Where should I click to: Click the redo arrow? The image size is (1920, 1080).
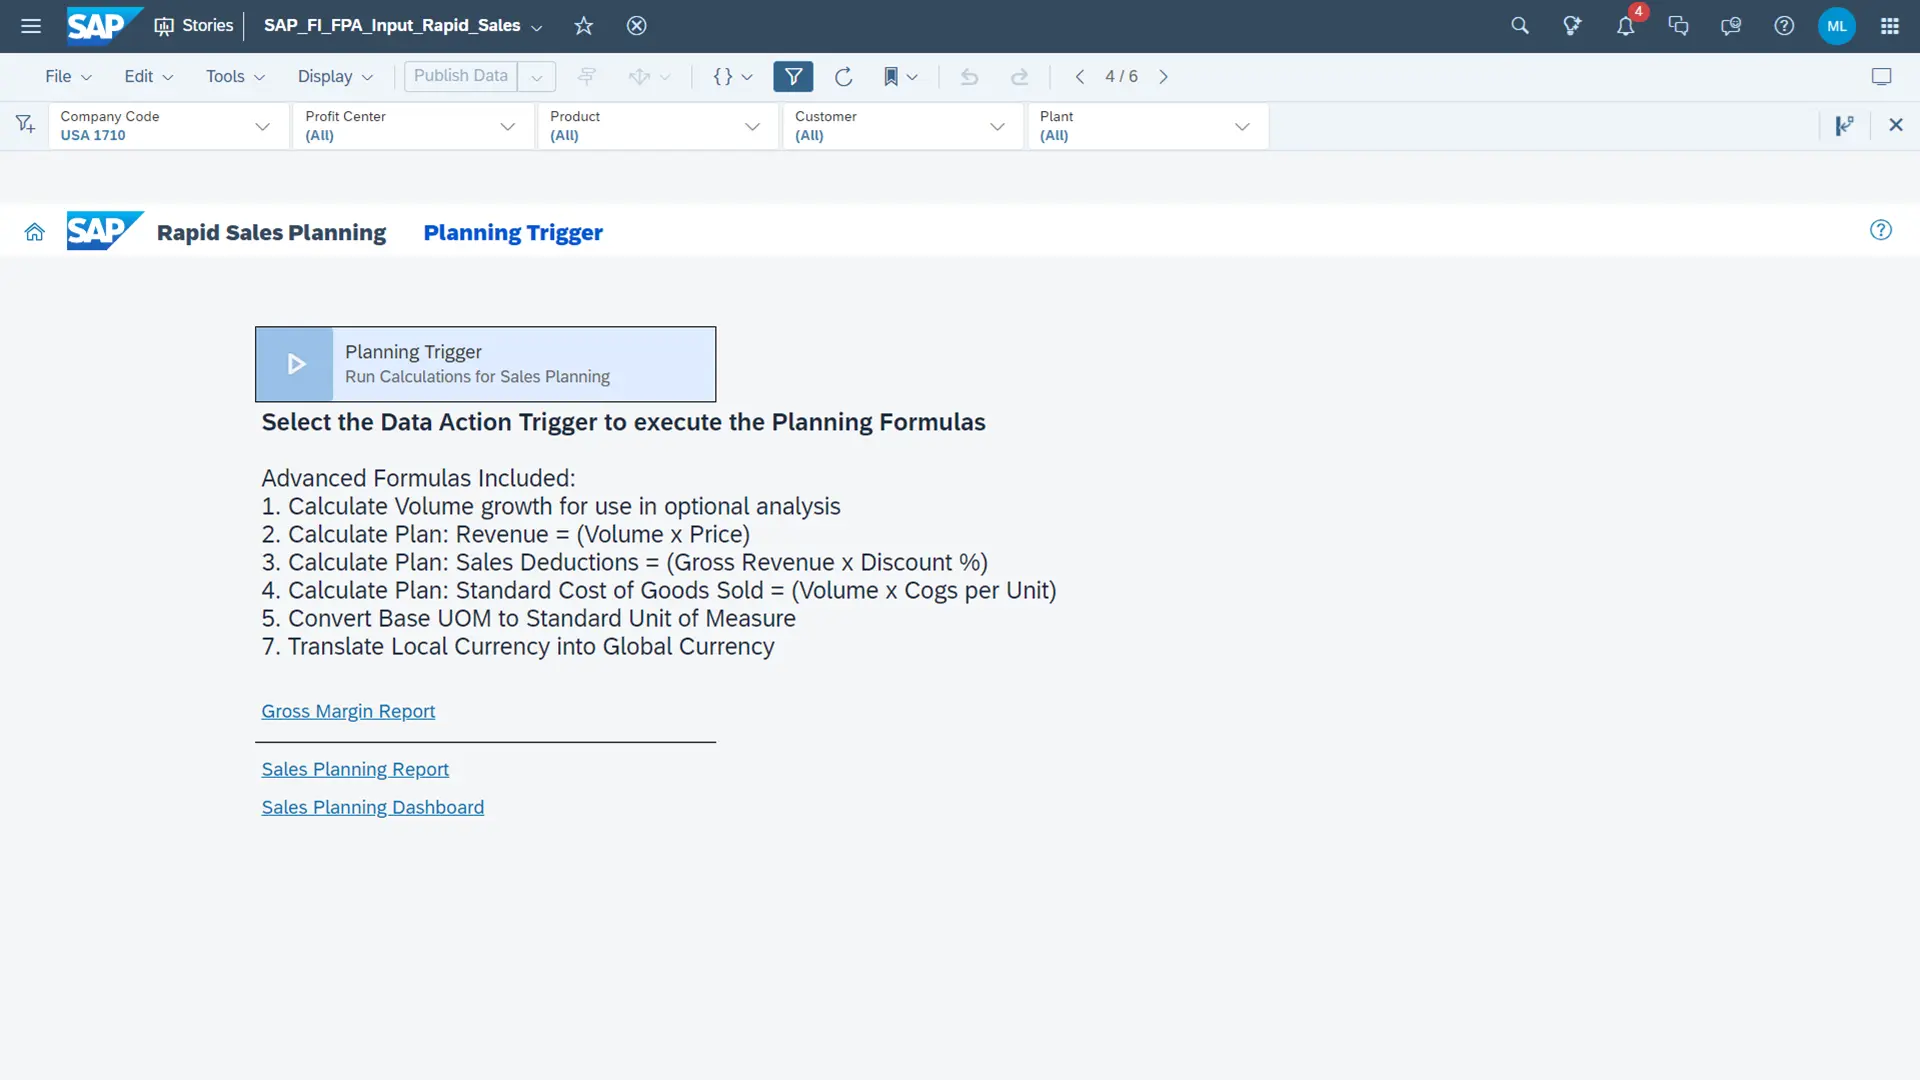click(1019, 76)
